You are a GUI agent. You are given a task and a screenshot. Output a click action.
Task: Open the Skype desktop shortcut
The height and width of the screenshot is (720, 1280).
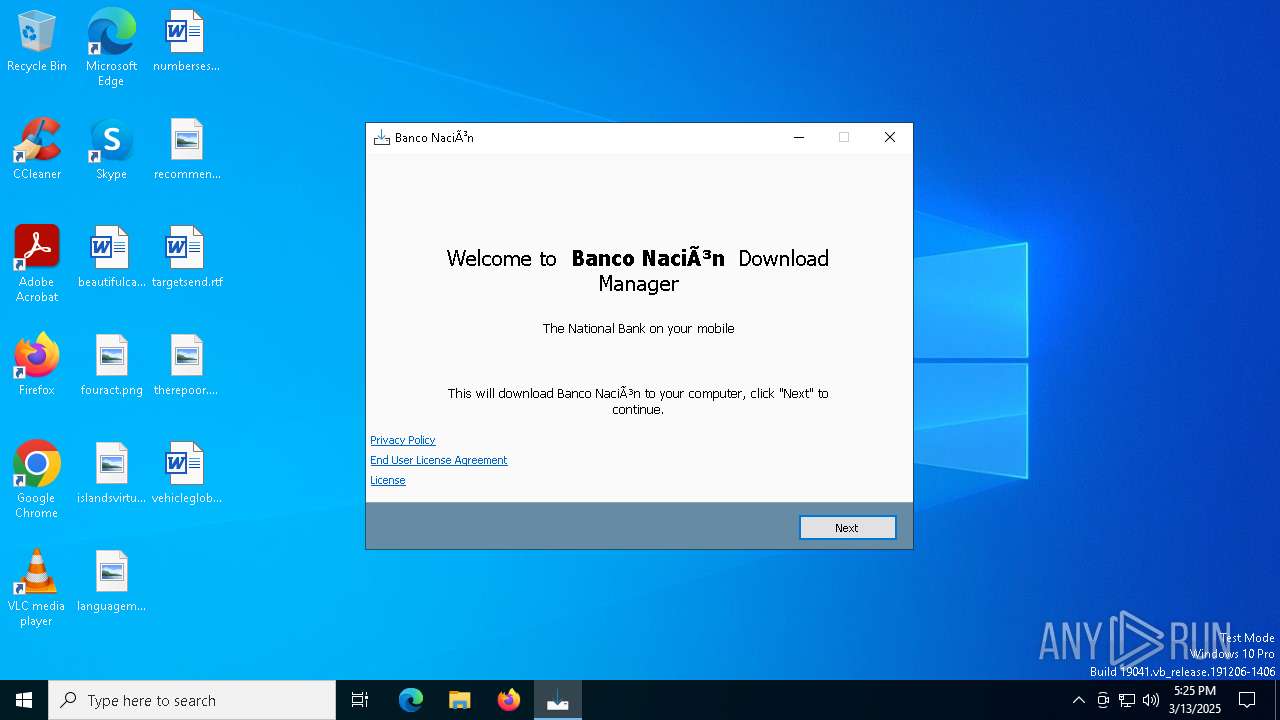111,149
